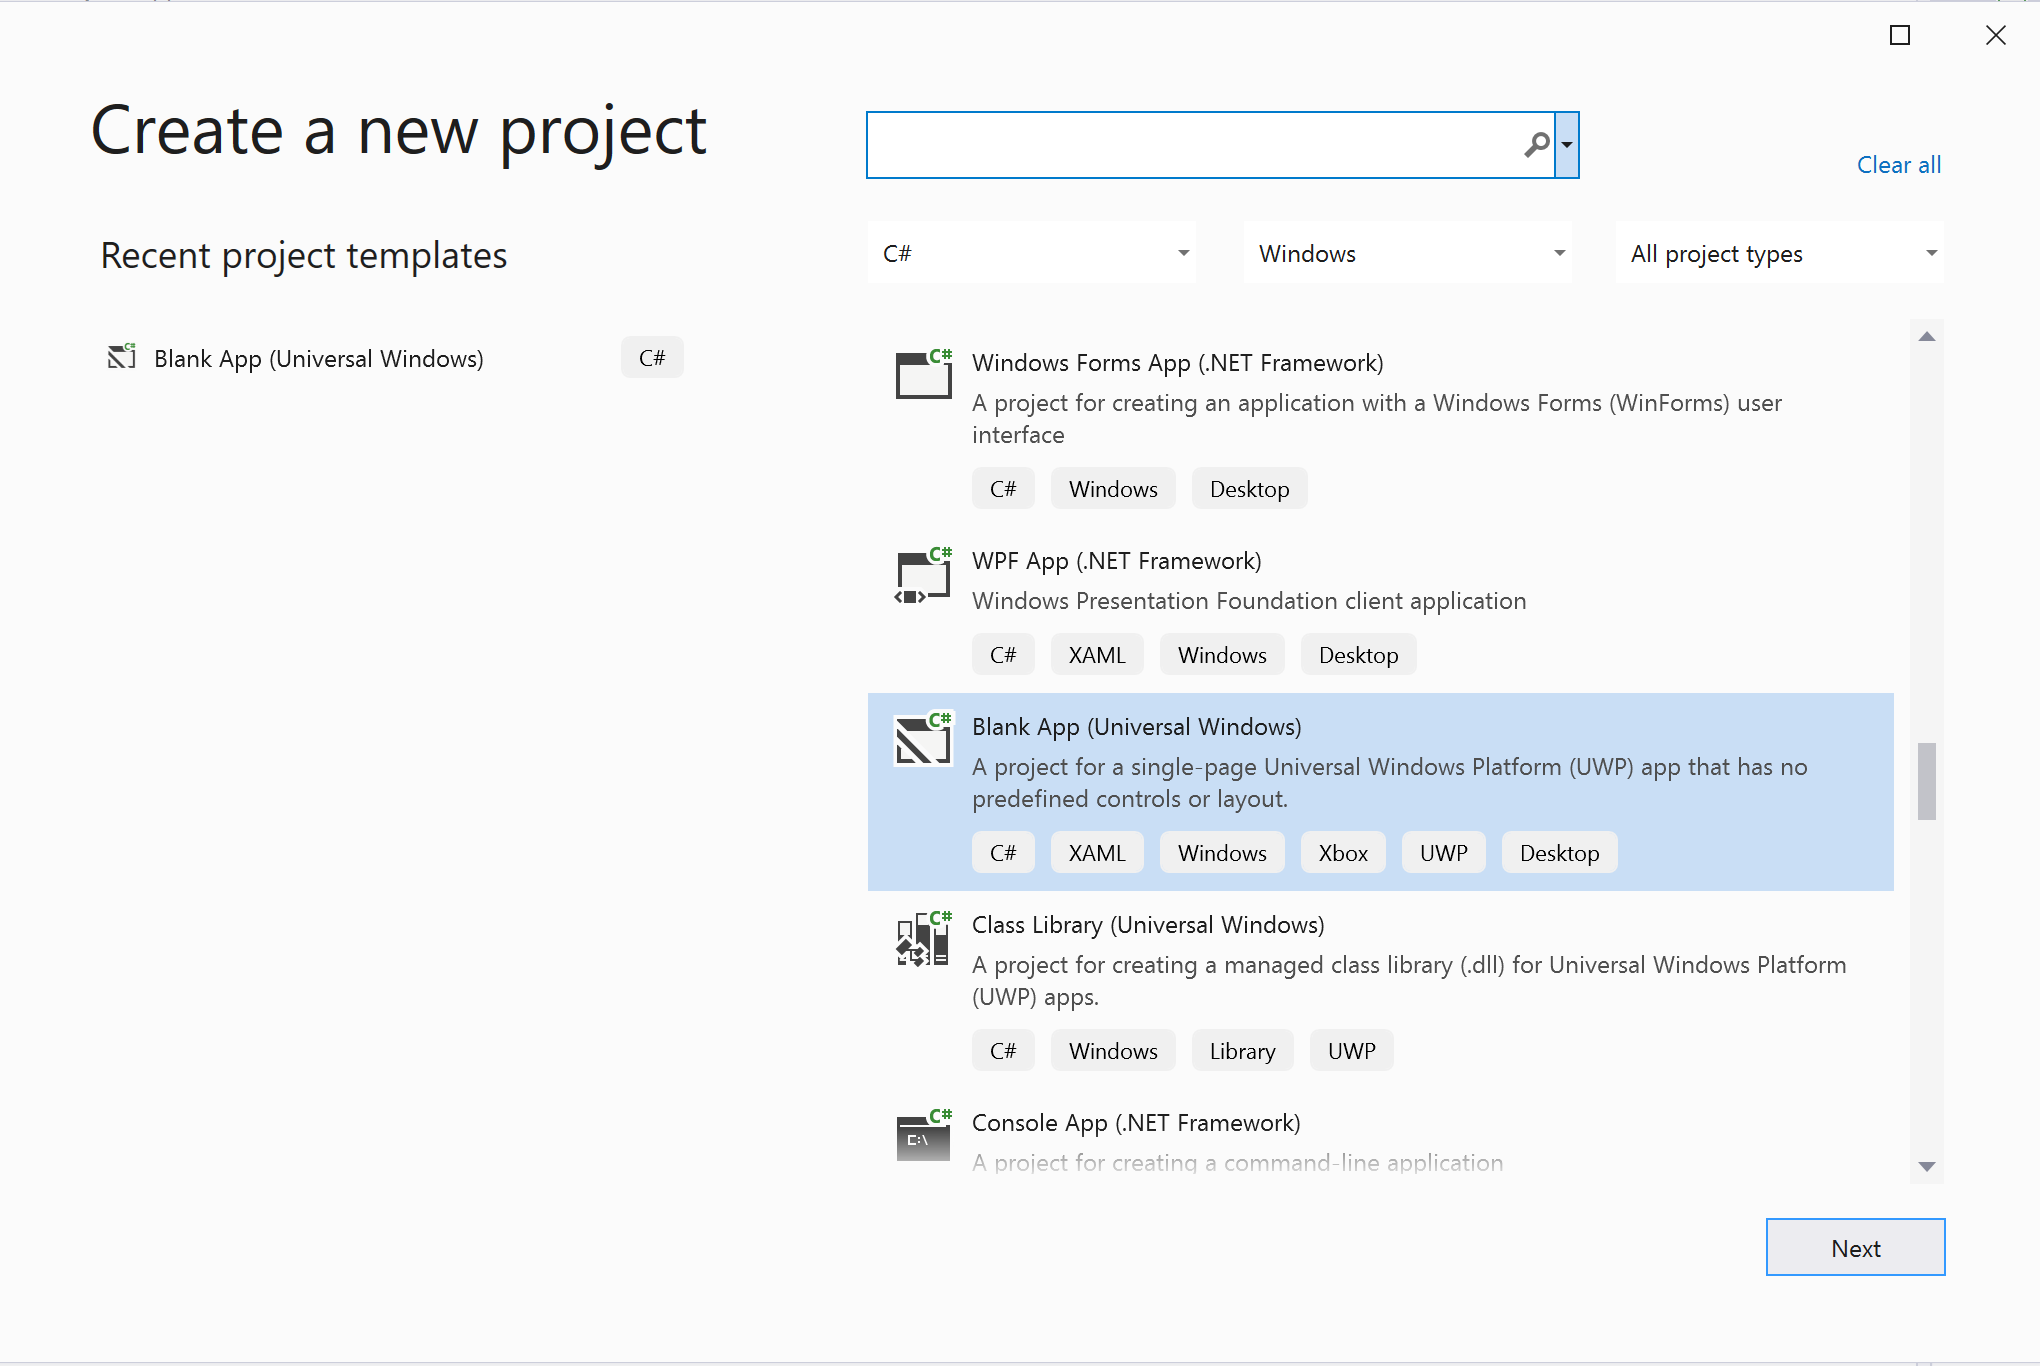Click the C# tag on Windows Forms App

1002,488
